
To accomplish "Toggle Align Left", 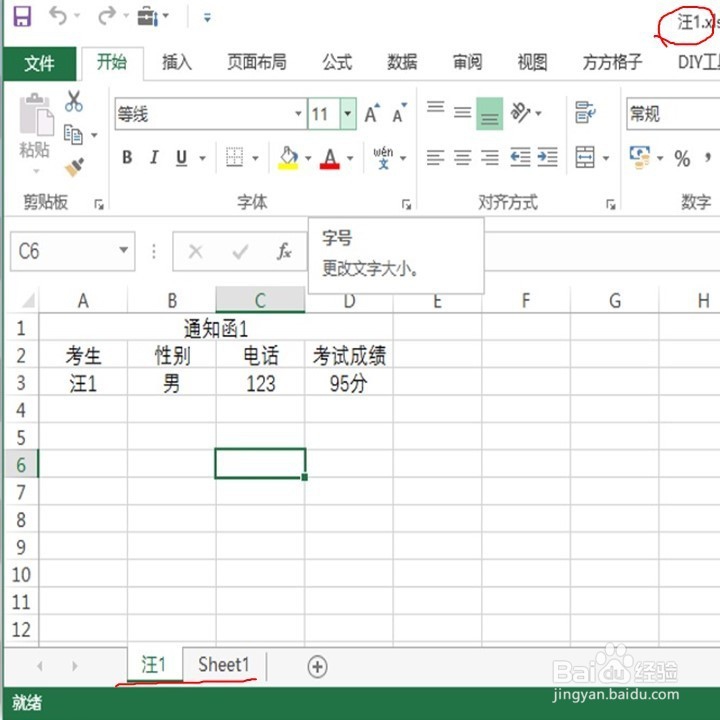I will [x=435, y=158].
